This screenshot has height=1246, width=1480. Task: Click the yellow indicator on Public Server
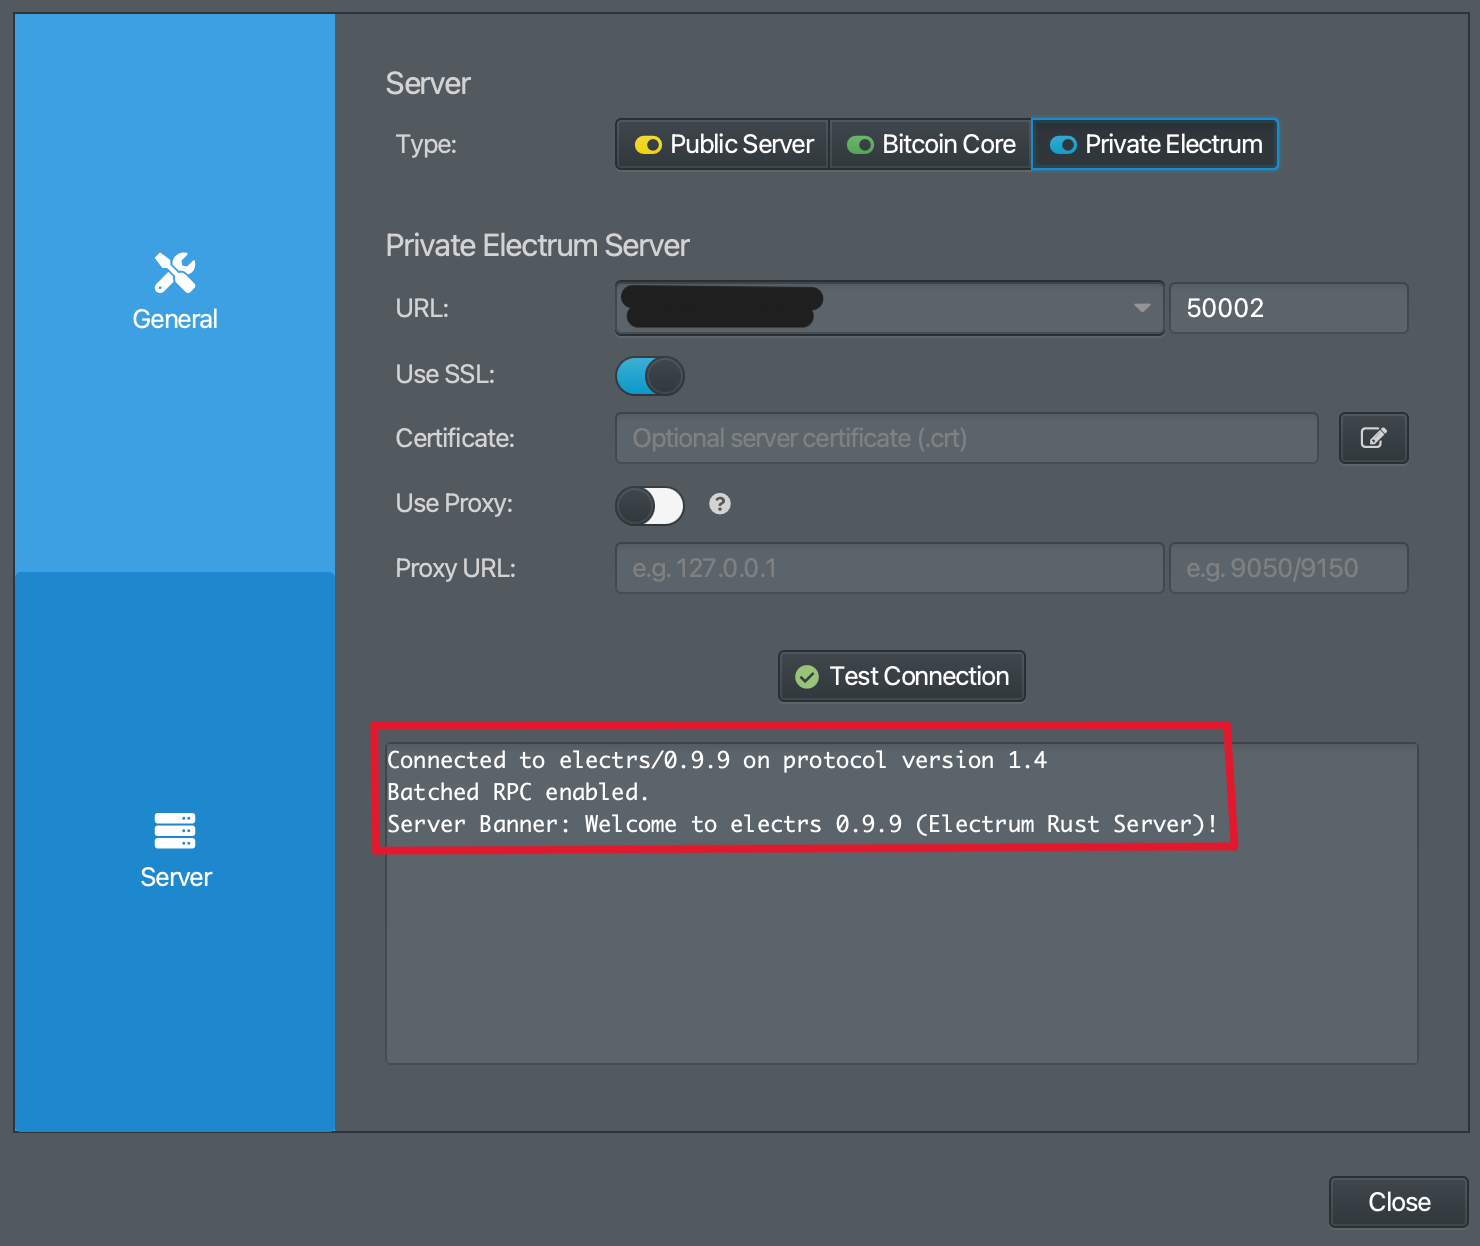tap(648, 144)
